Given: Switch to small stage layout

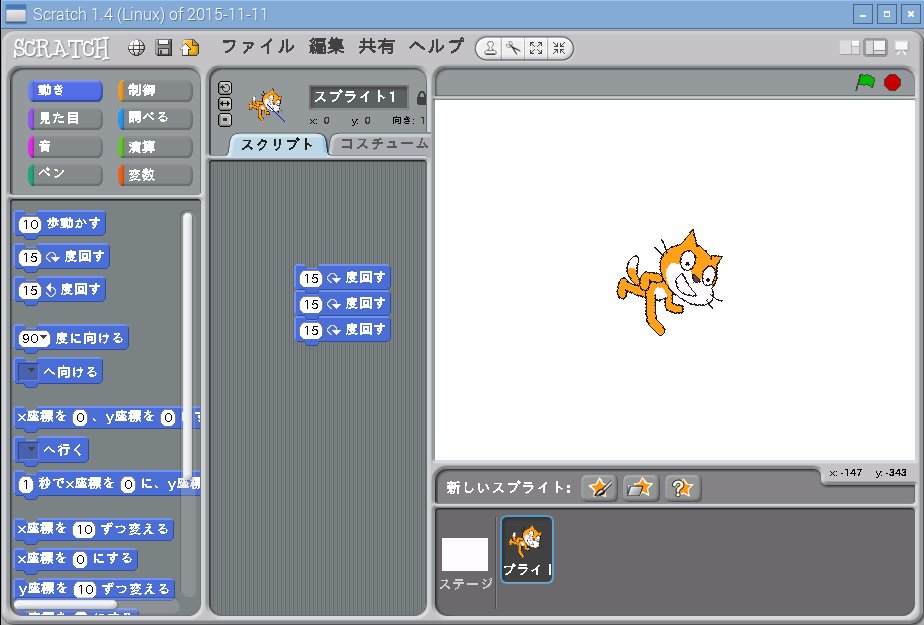Looking at the screenshot, I should (x=849, y=48).
